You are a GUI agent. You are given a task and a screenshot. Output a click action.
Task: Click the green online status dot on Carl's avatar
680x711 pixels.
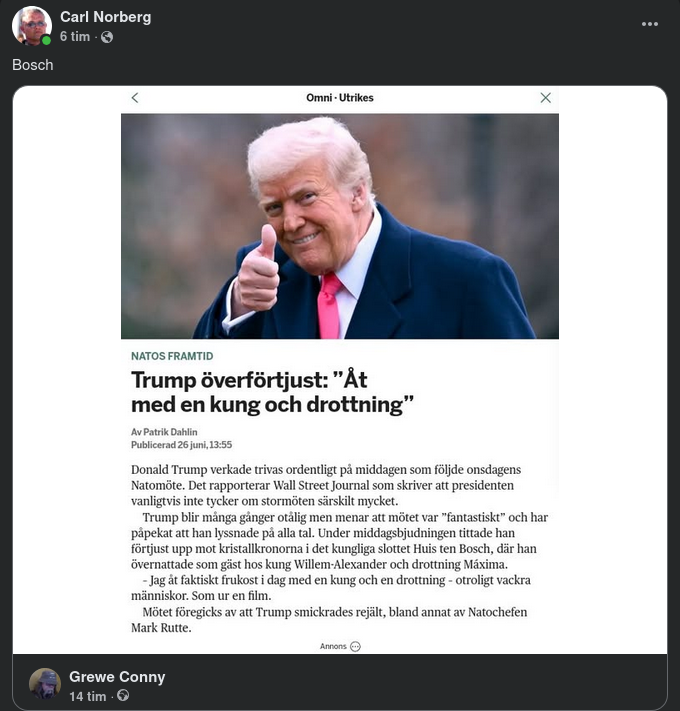46,40
